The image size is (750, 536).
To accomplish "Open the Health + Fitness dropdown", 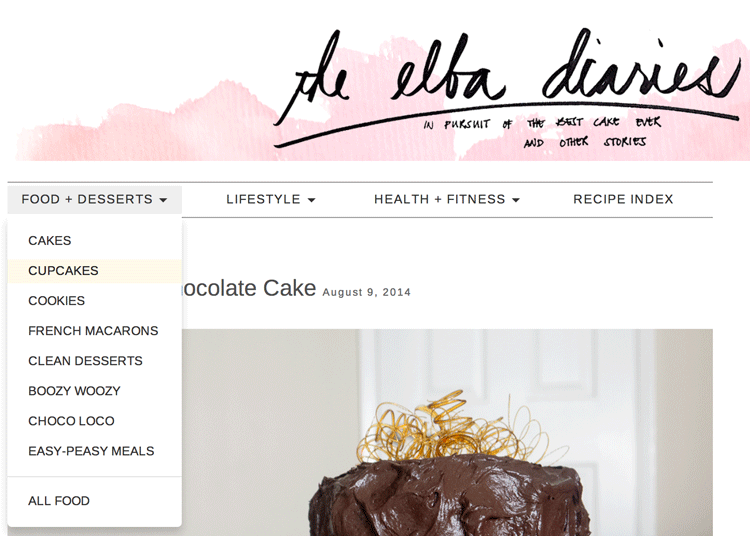I will click(447, 199).
